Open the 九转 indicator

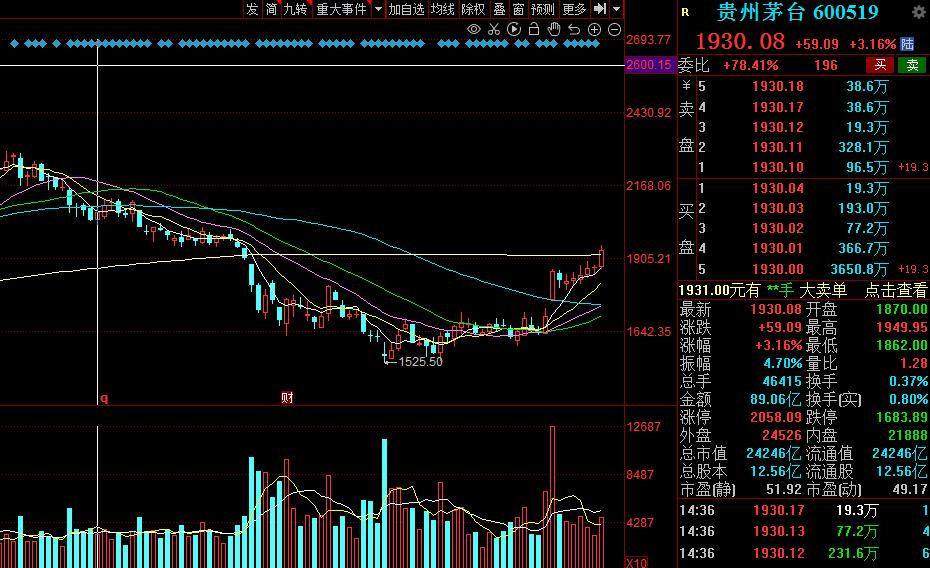[x=295, y=9]
